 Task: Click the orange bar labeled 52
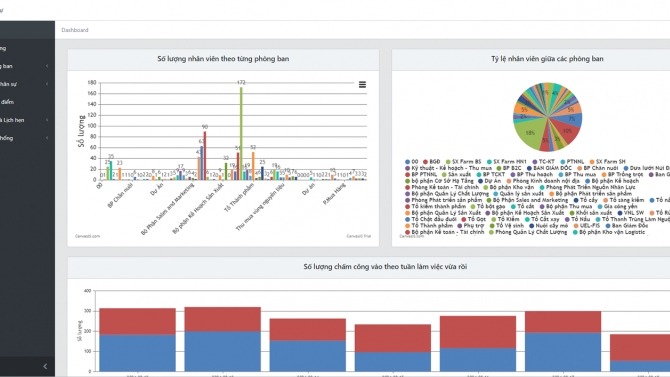coord(253,166)
